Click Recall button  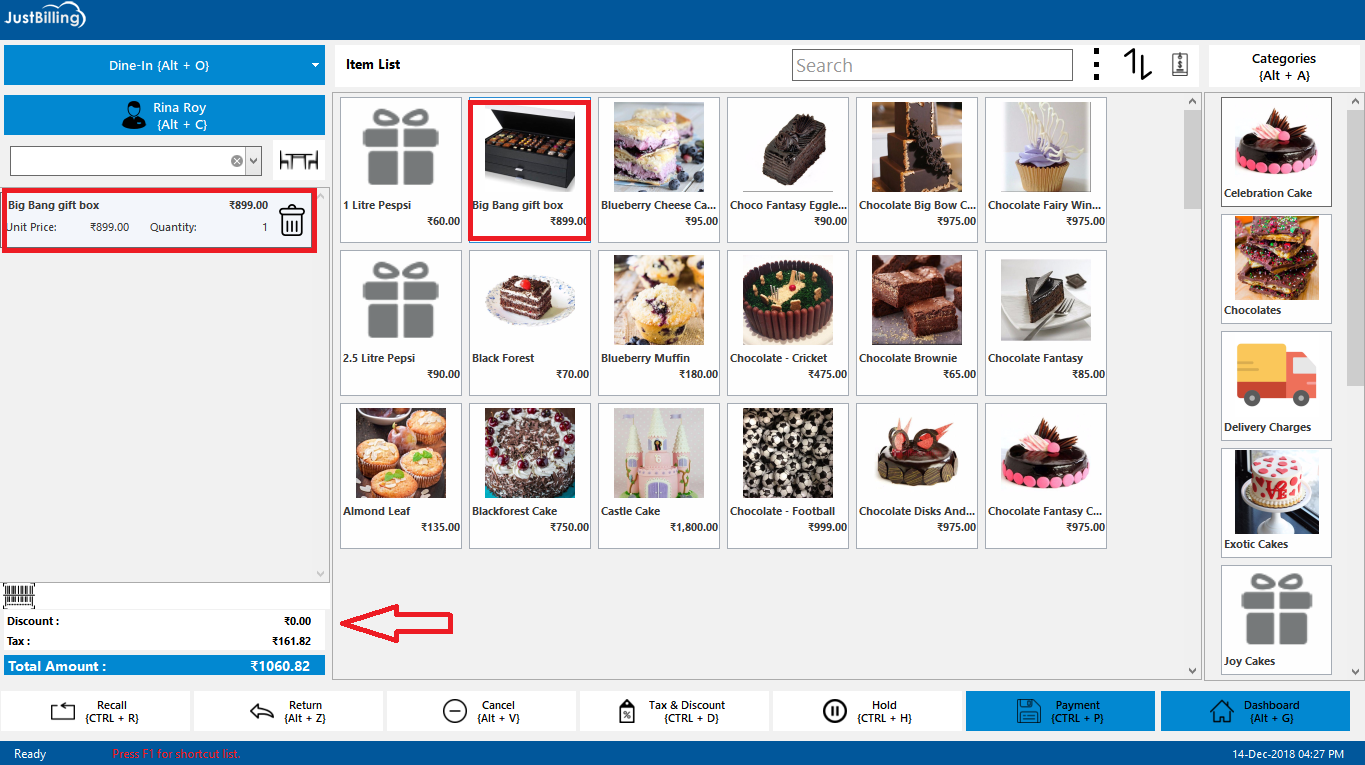95,711
